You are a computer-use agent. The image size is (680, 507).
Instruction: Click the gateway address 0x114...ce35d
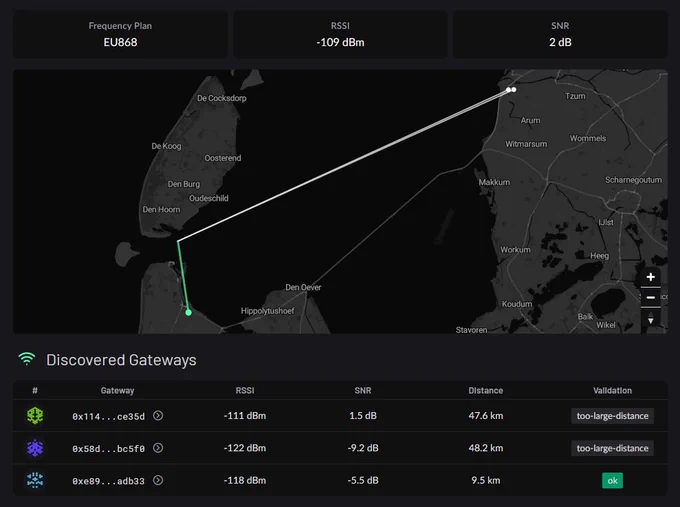(x=108, y=416)
